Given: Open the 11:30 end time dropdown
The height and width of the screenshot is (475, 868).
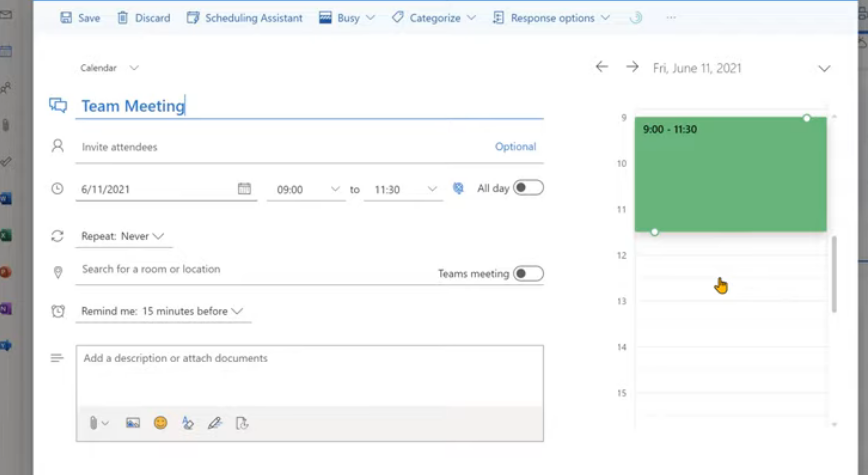Looking at the screenshot, I should (x=404, y=189).
